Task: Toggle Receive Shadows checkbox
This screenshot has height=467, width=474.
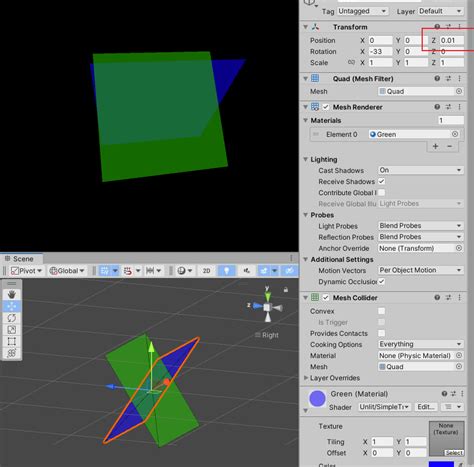Action: pos(382,181)
